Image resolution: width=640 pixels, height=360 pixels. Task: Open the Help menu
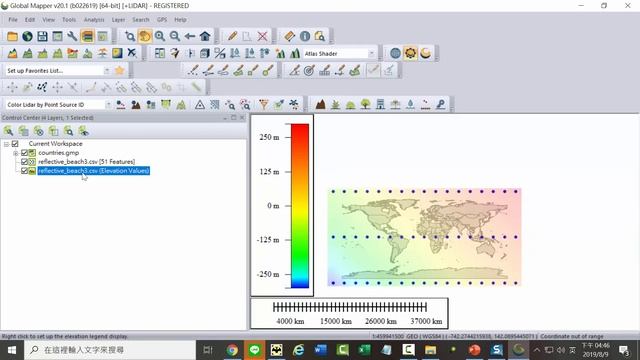[180, 20]
